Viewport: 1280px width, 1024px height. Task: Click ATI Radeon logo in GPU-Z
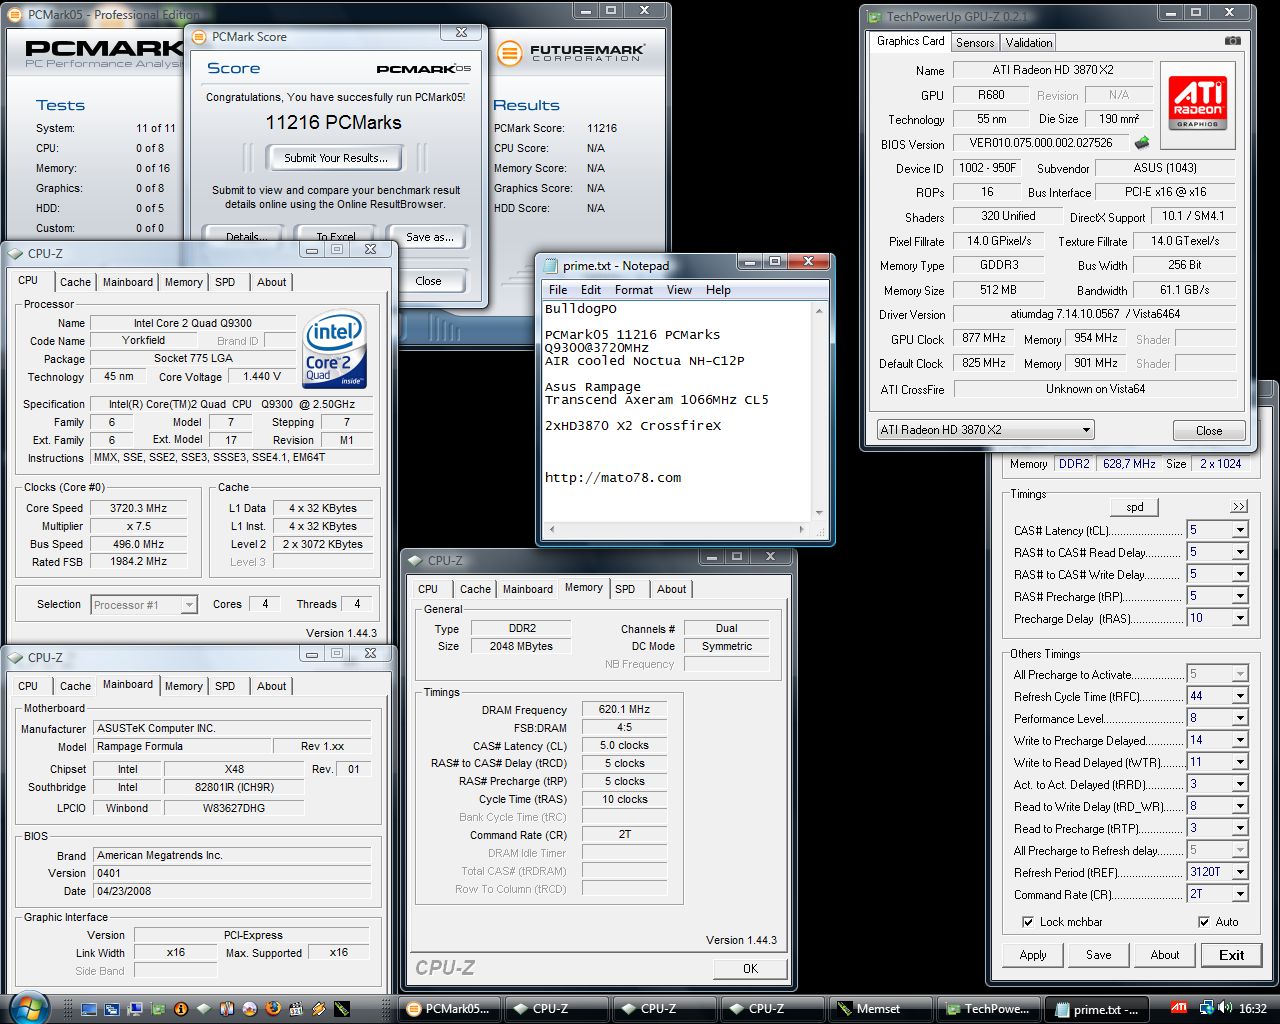1198,104
